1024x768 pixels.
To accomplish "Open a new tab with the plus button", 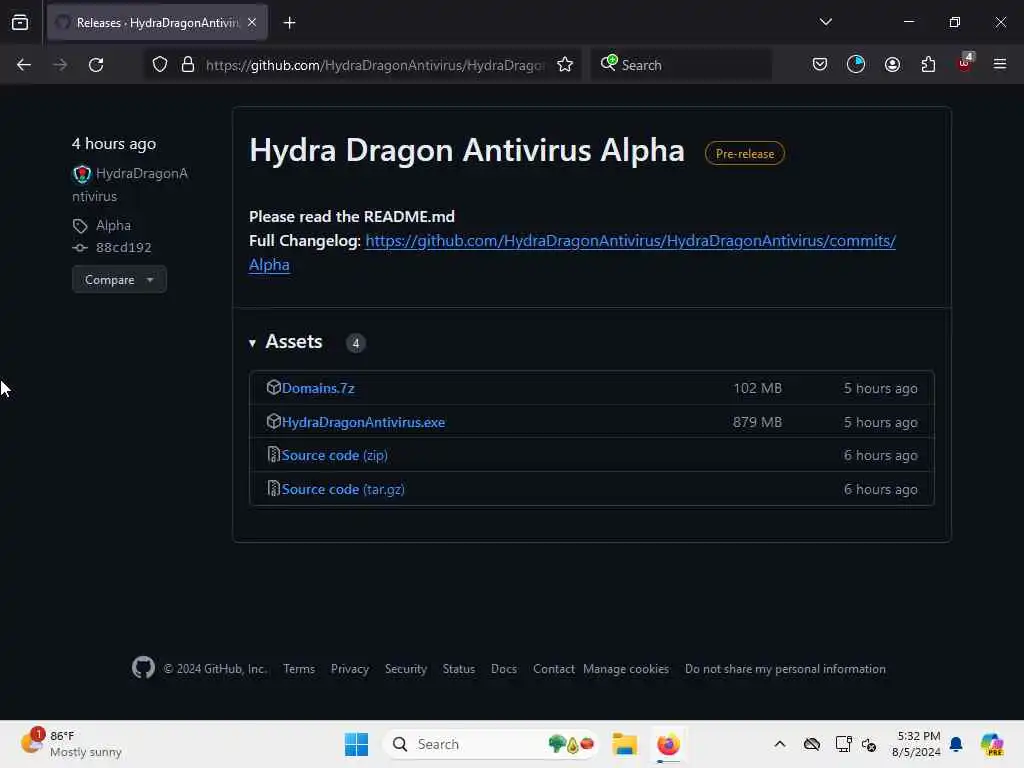I will [x=289, y=23].
